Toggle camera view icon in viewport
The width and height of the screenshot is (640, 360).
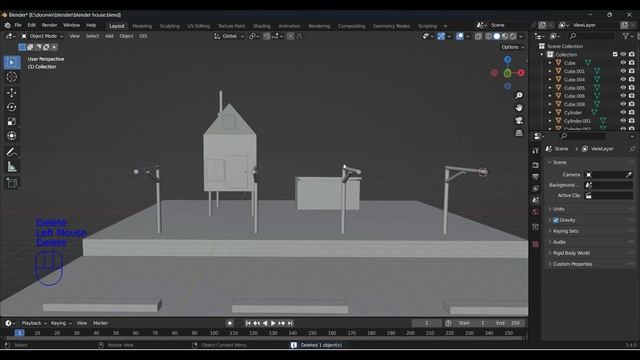519,120
